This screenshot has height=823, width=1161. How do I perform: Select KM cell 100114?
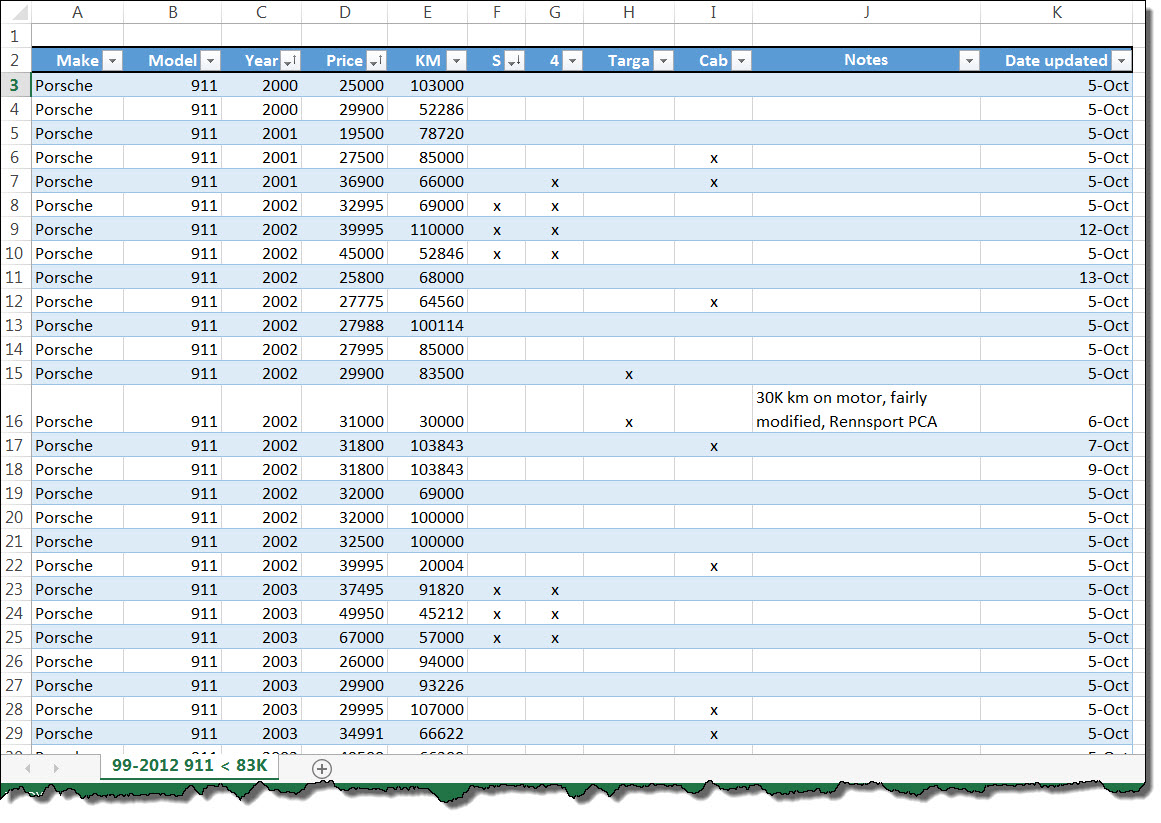[x=427, y=326]
